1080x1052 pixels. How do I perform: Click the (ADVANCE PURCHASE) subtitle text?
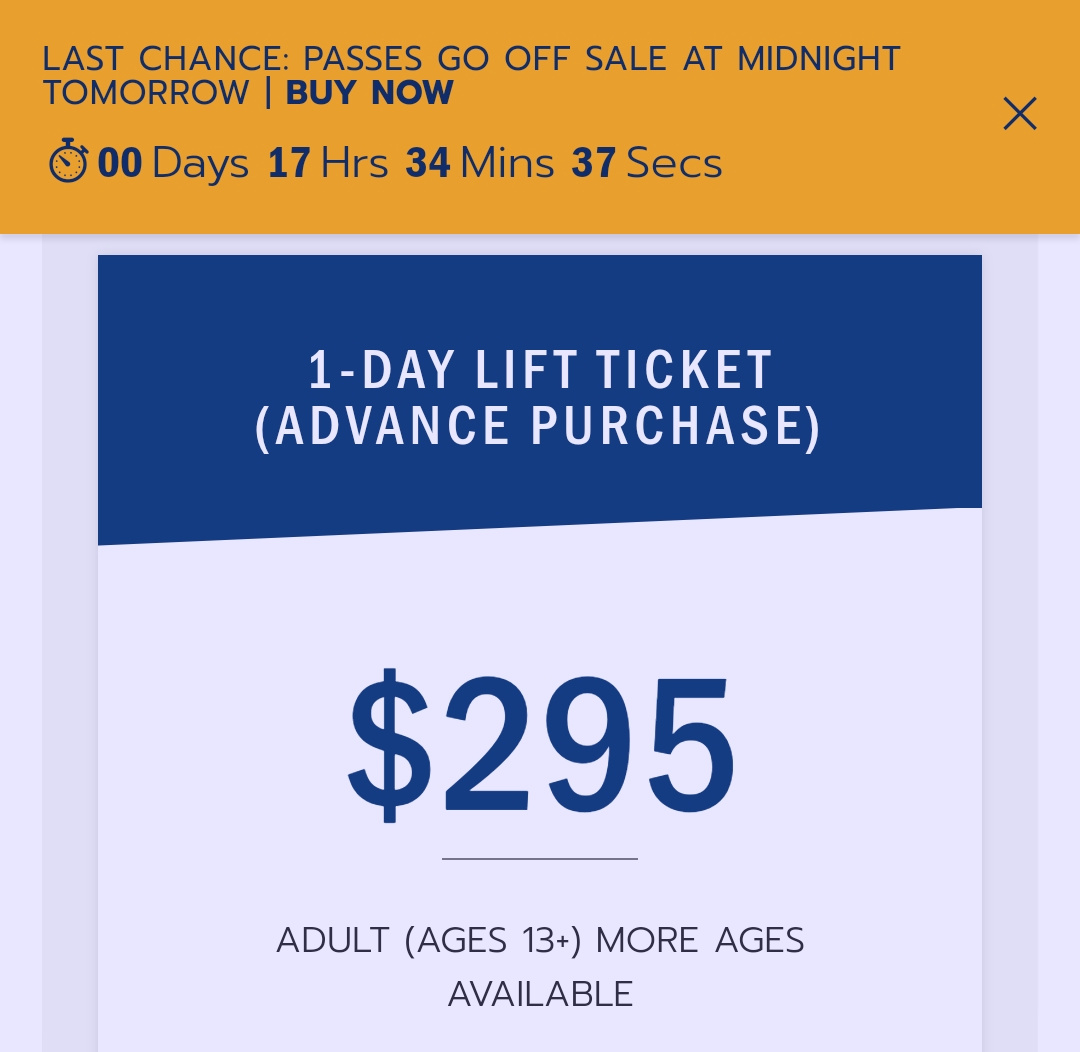[x=539, y=426]
